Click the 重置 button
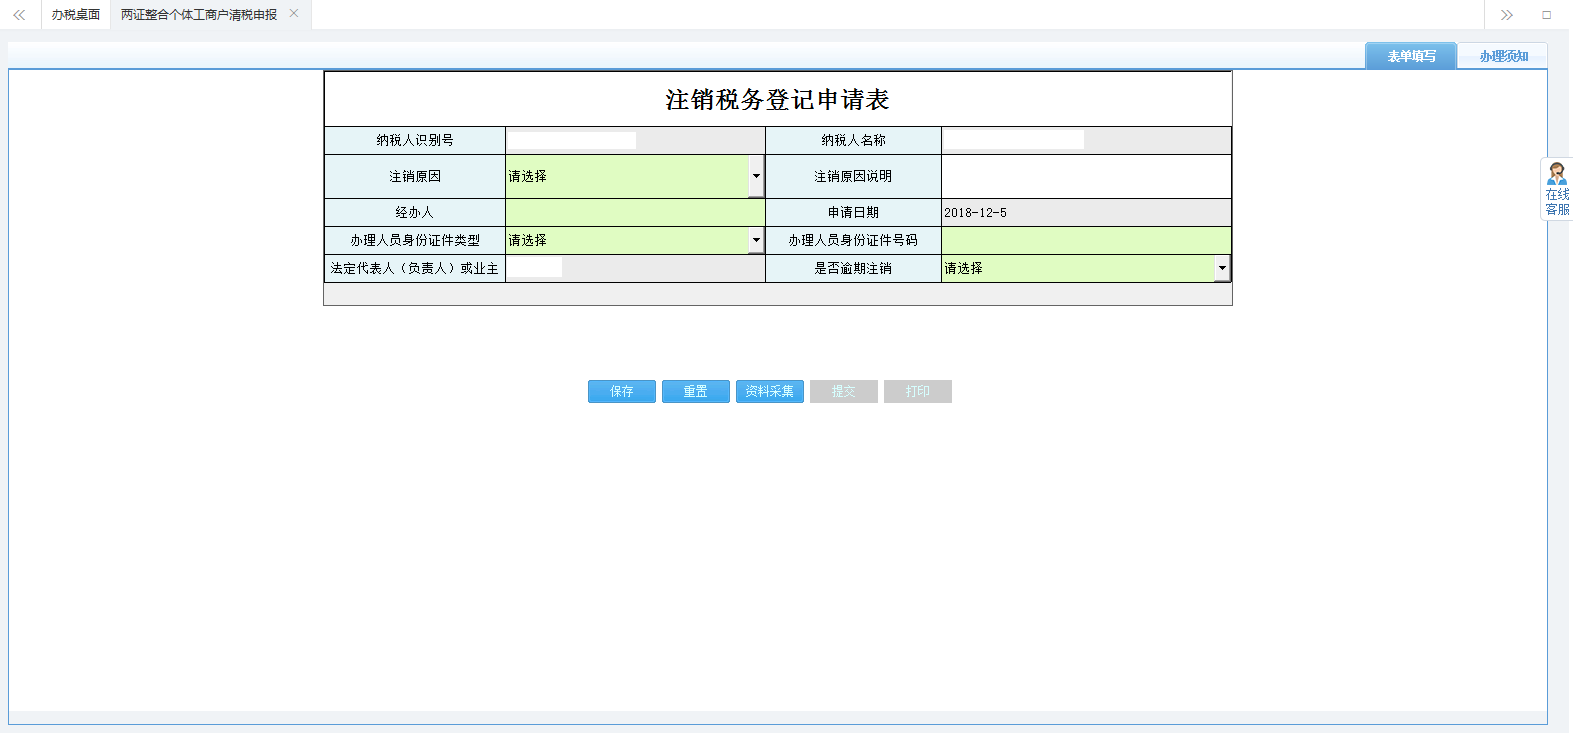Viewport: 1573px width, 733px height. coord(696,392)
